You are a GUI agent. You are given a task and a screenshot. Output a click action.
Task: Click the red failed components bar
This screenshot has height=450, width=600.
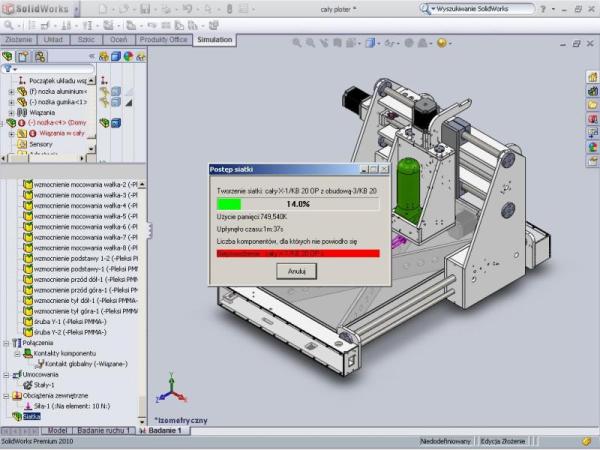[x=298, y=253]
